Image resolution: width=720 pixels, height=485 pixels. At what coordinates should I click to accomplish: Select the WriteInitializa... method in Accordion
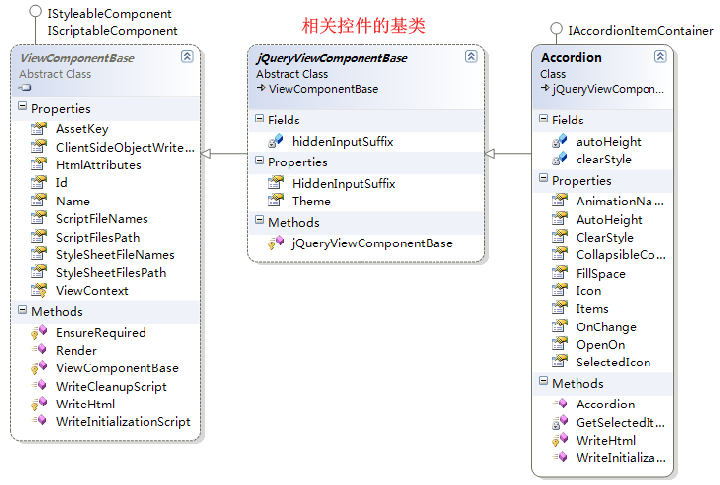pos(602,457)
